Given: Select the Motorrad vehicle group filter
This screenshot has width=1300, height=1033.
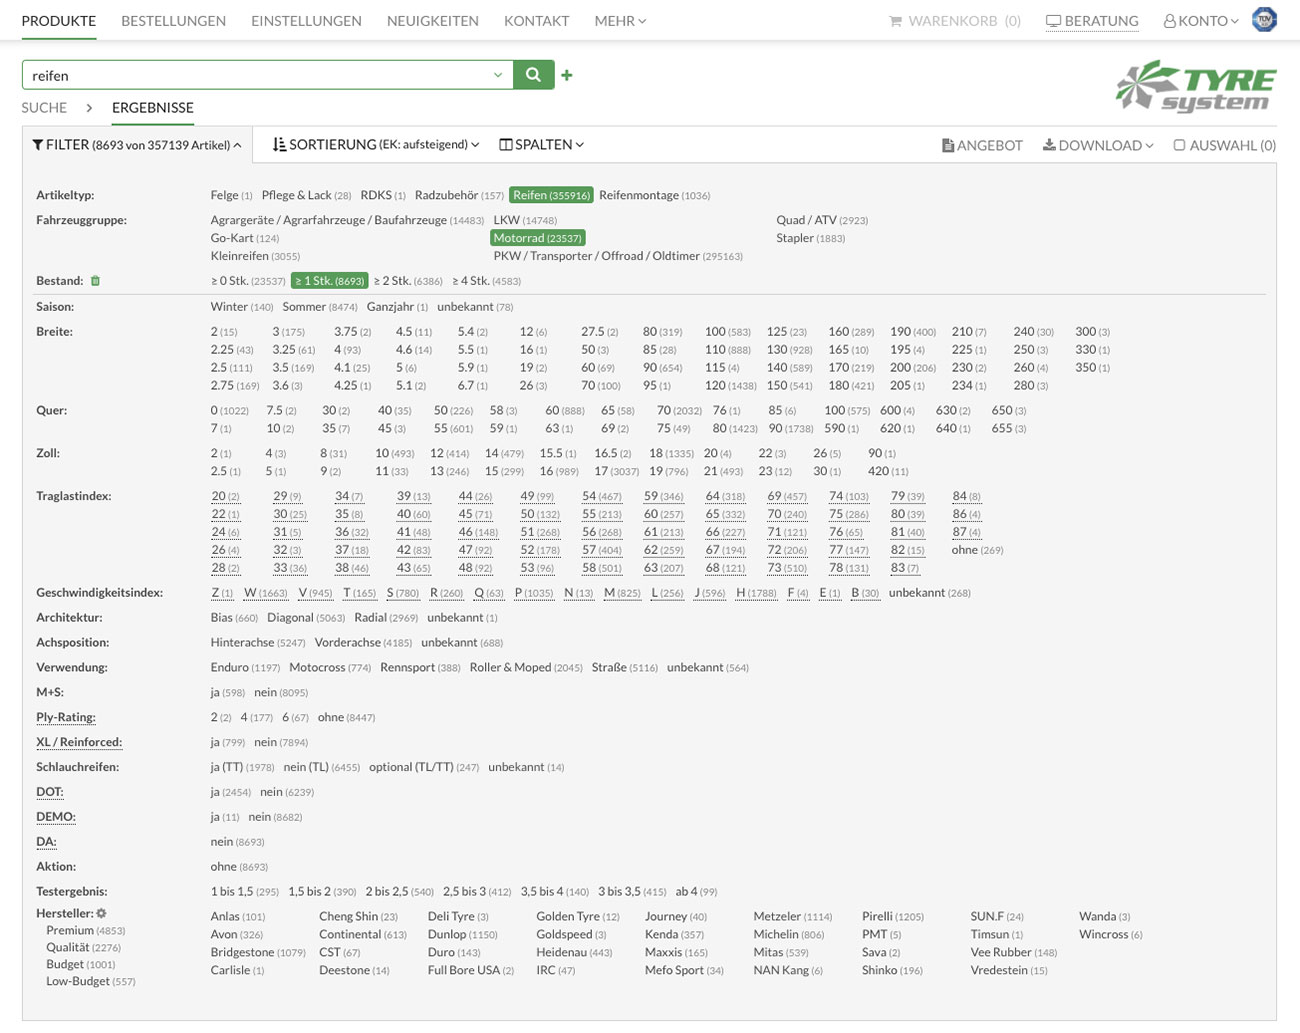Looking at the screenshot, I should (x=537, y=237).
